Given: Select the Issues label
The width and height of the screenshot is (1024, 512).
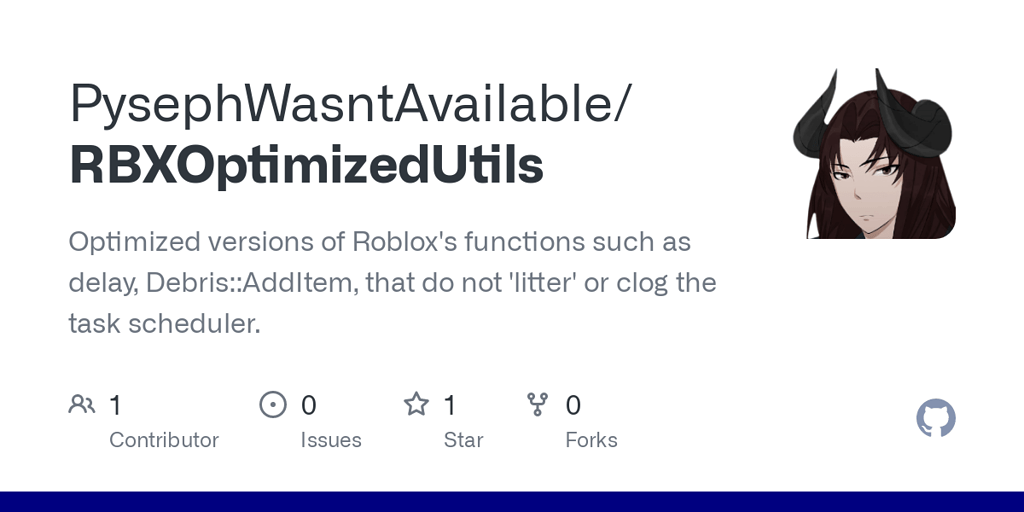Looking at the screenshot, I should [x=331, y=440].
